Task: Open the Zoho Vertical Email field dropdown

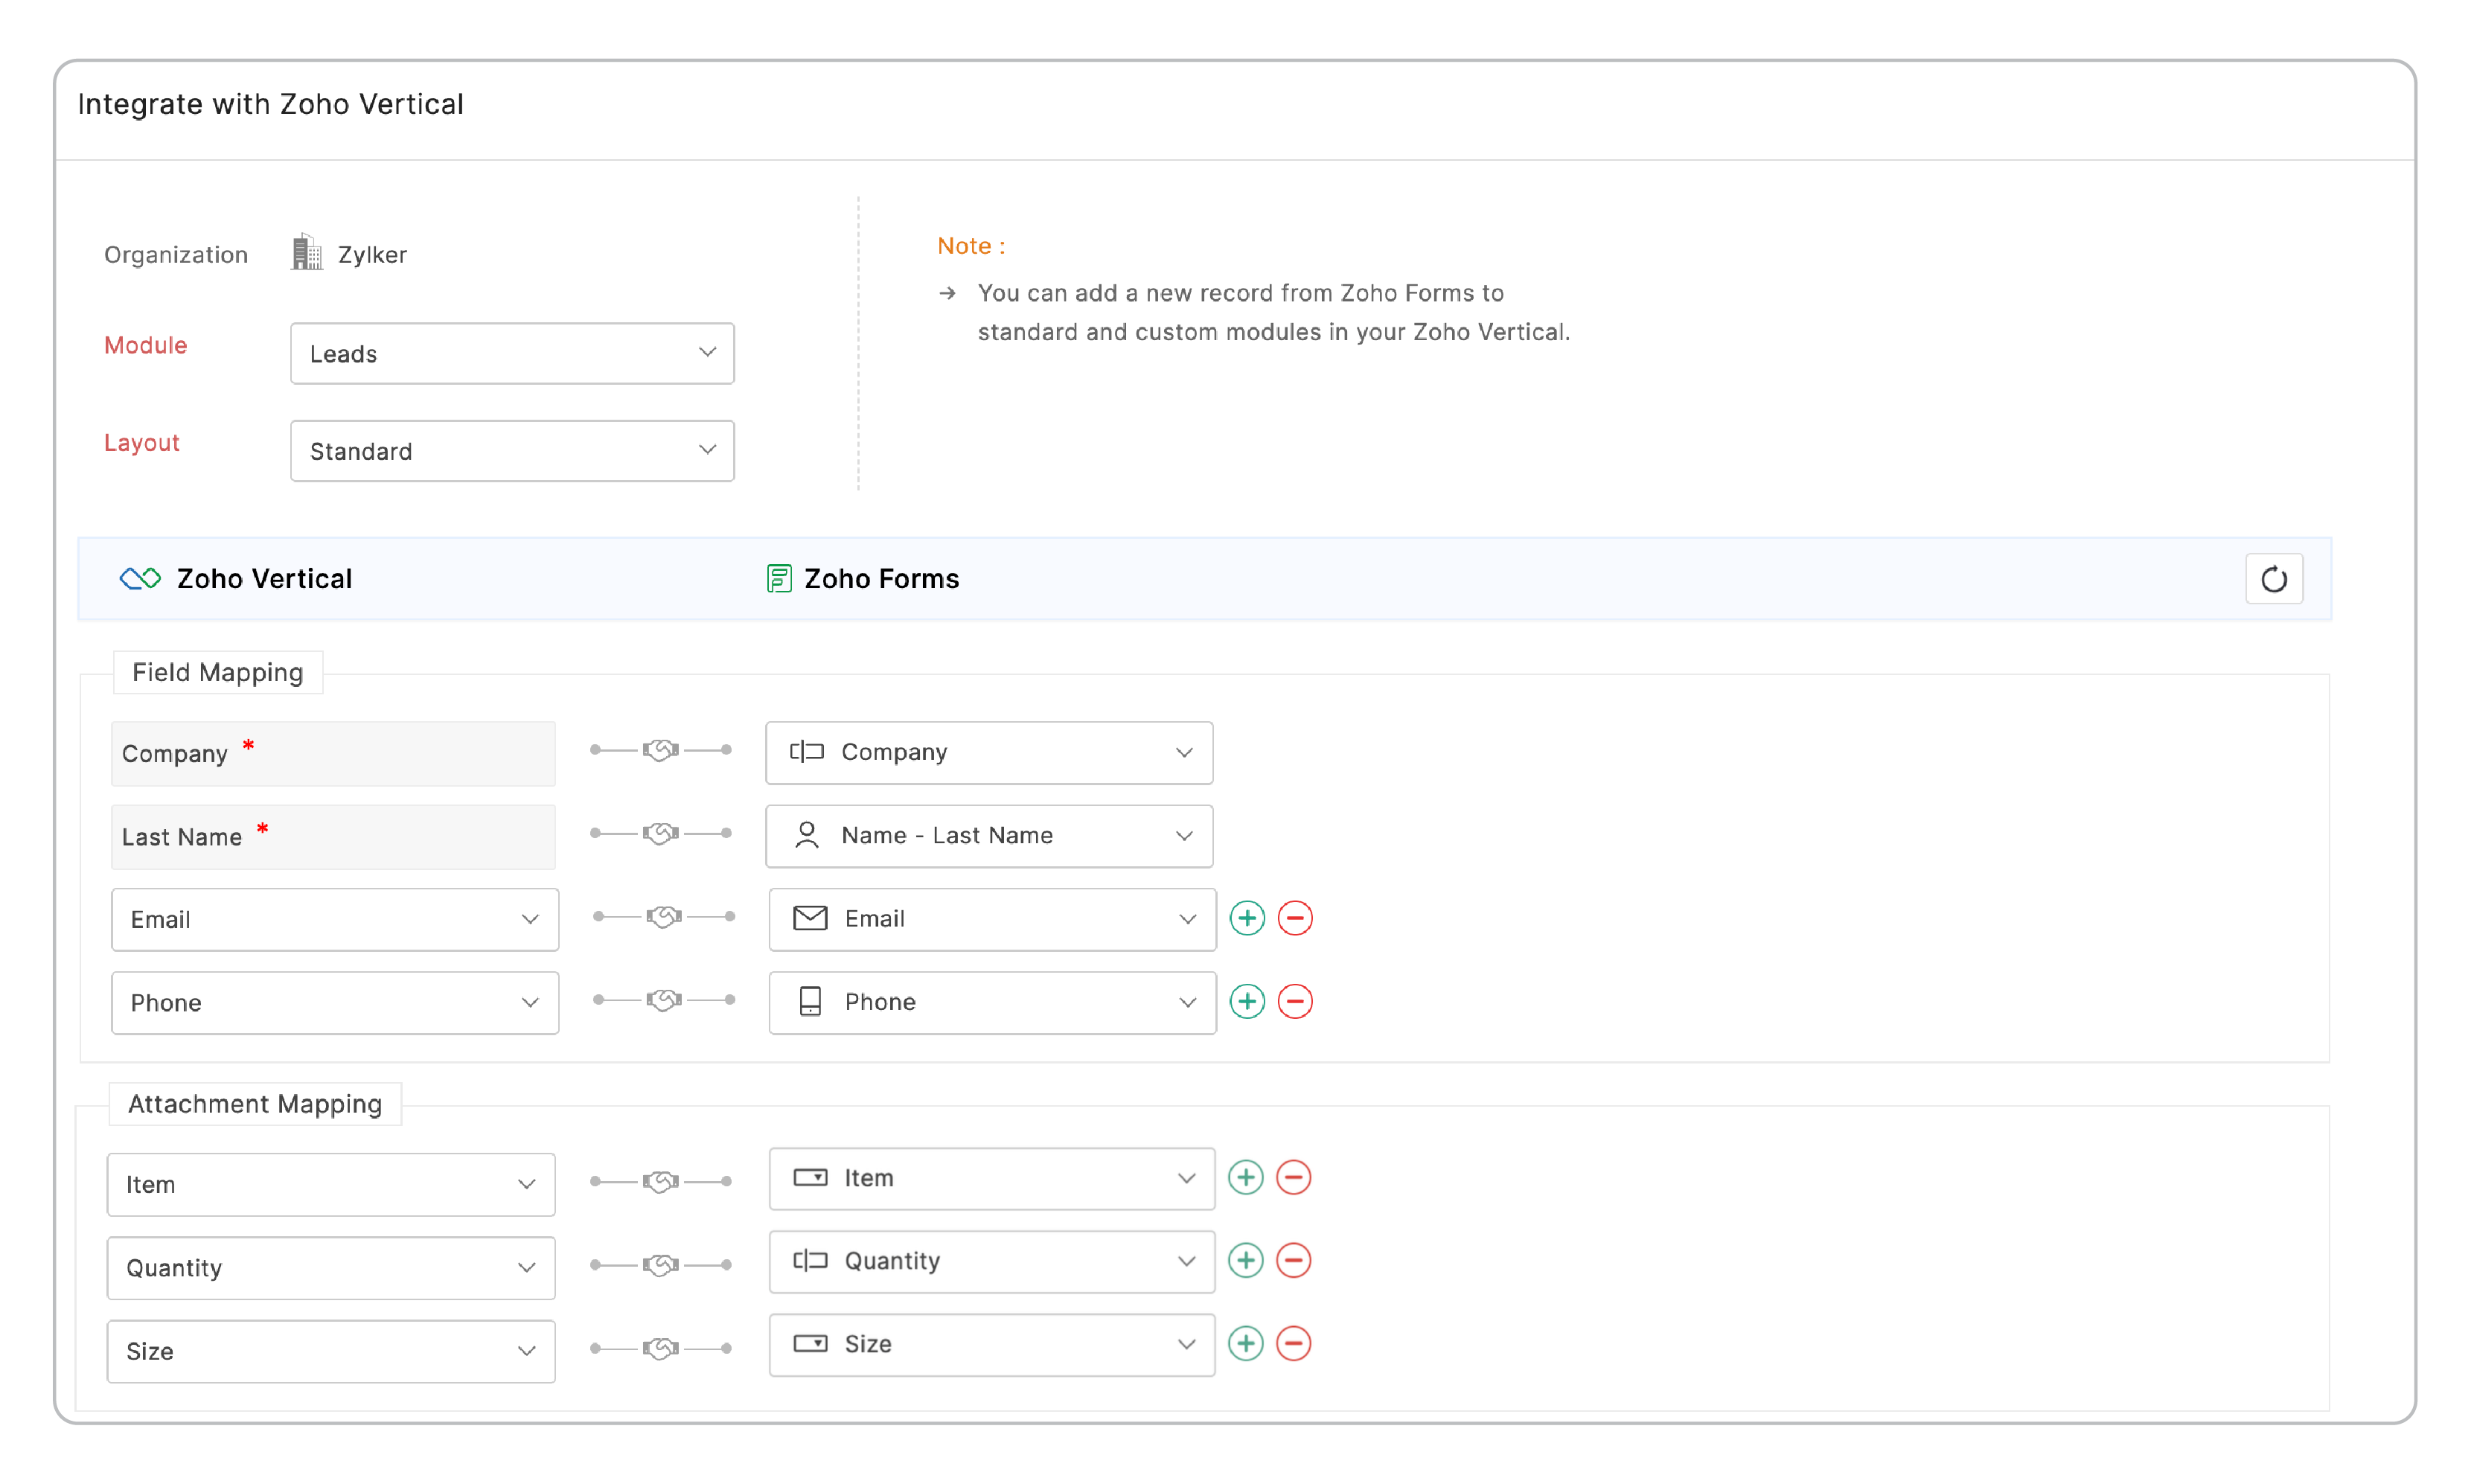Action: [334, 919]
